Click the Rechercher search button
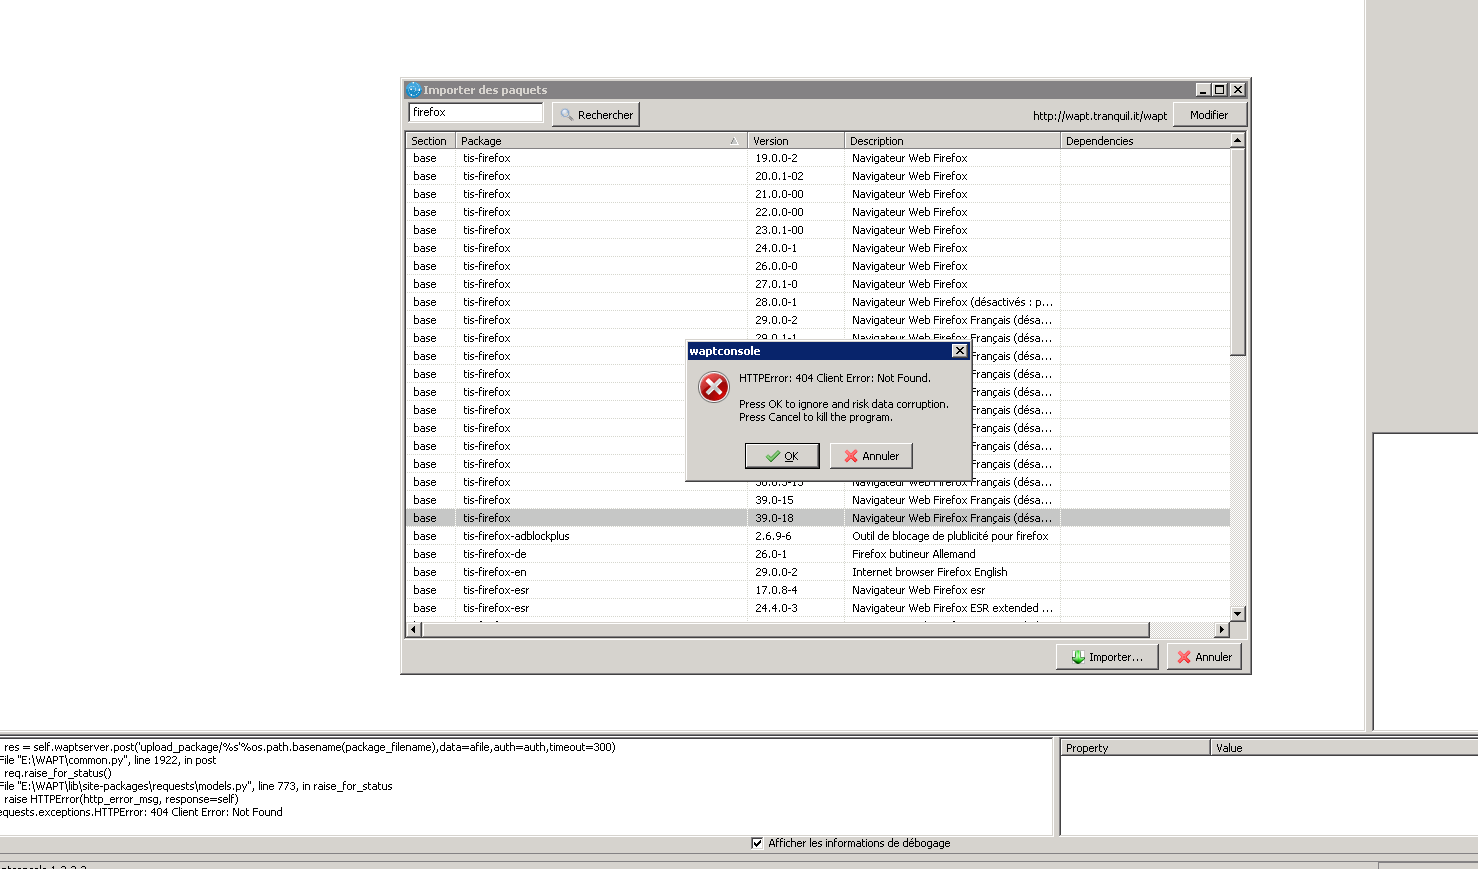The width and height of the screenshot is (1478, 869). (596, 115)
